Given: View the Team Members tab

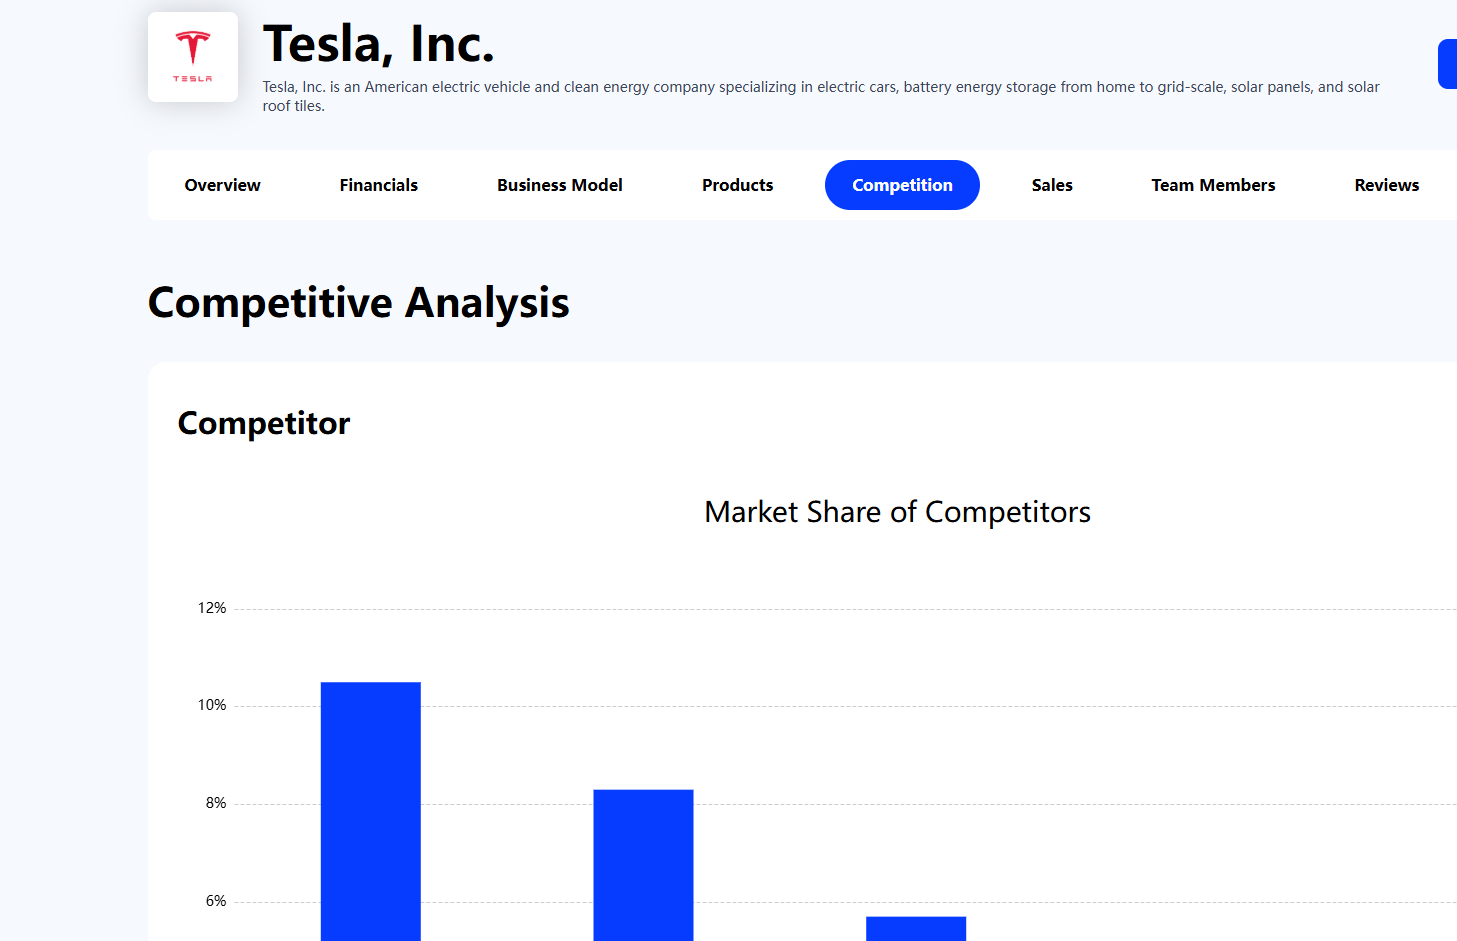Looking at the screenshot, I should pyautogui.click(x=1213, y=185).
